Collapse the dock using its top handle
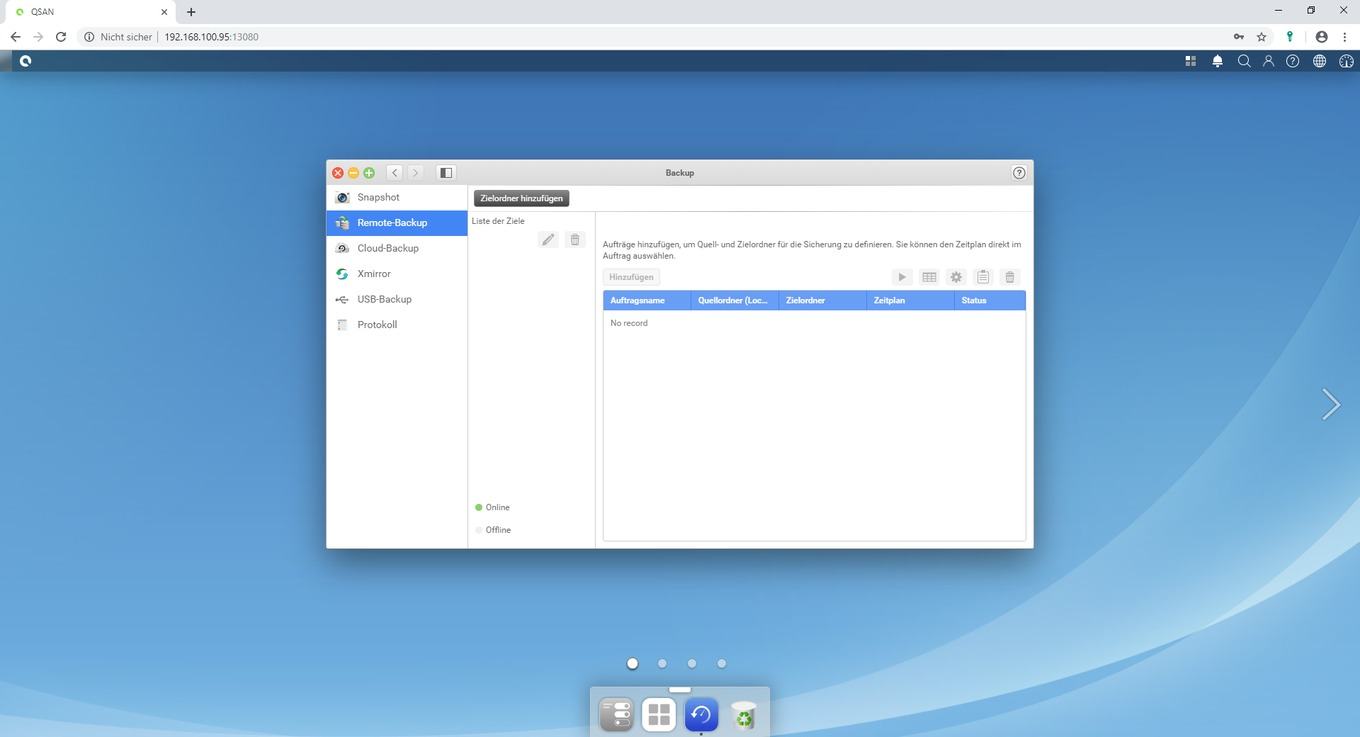1360x737 pixels. (680, 689)
